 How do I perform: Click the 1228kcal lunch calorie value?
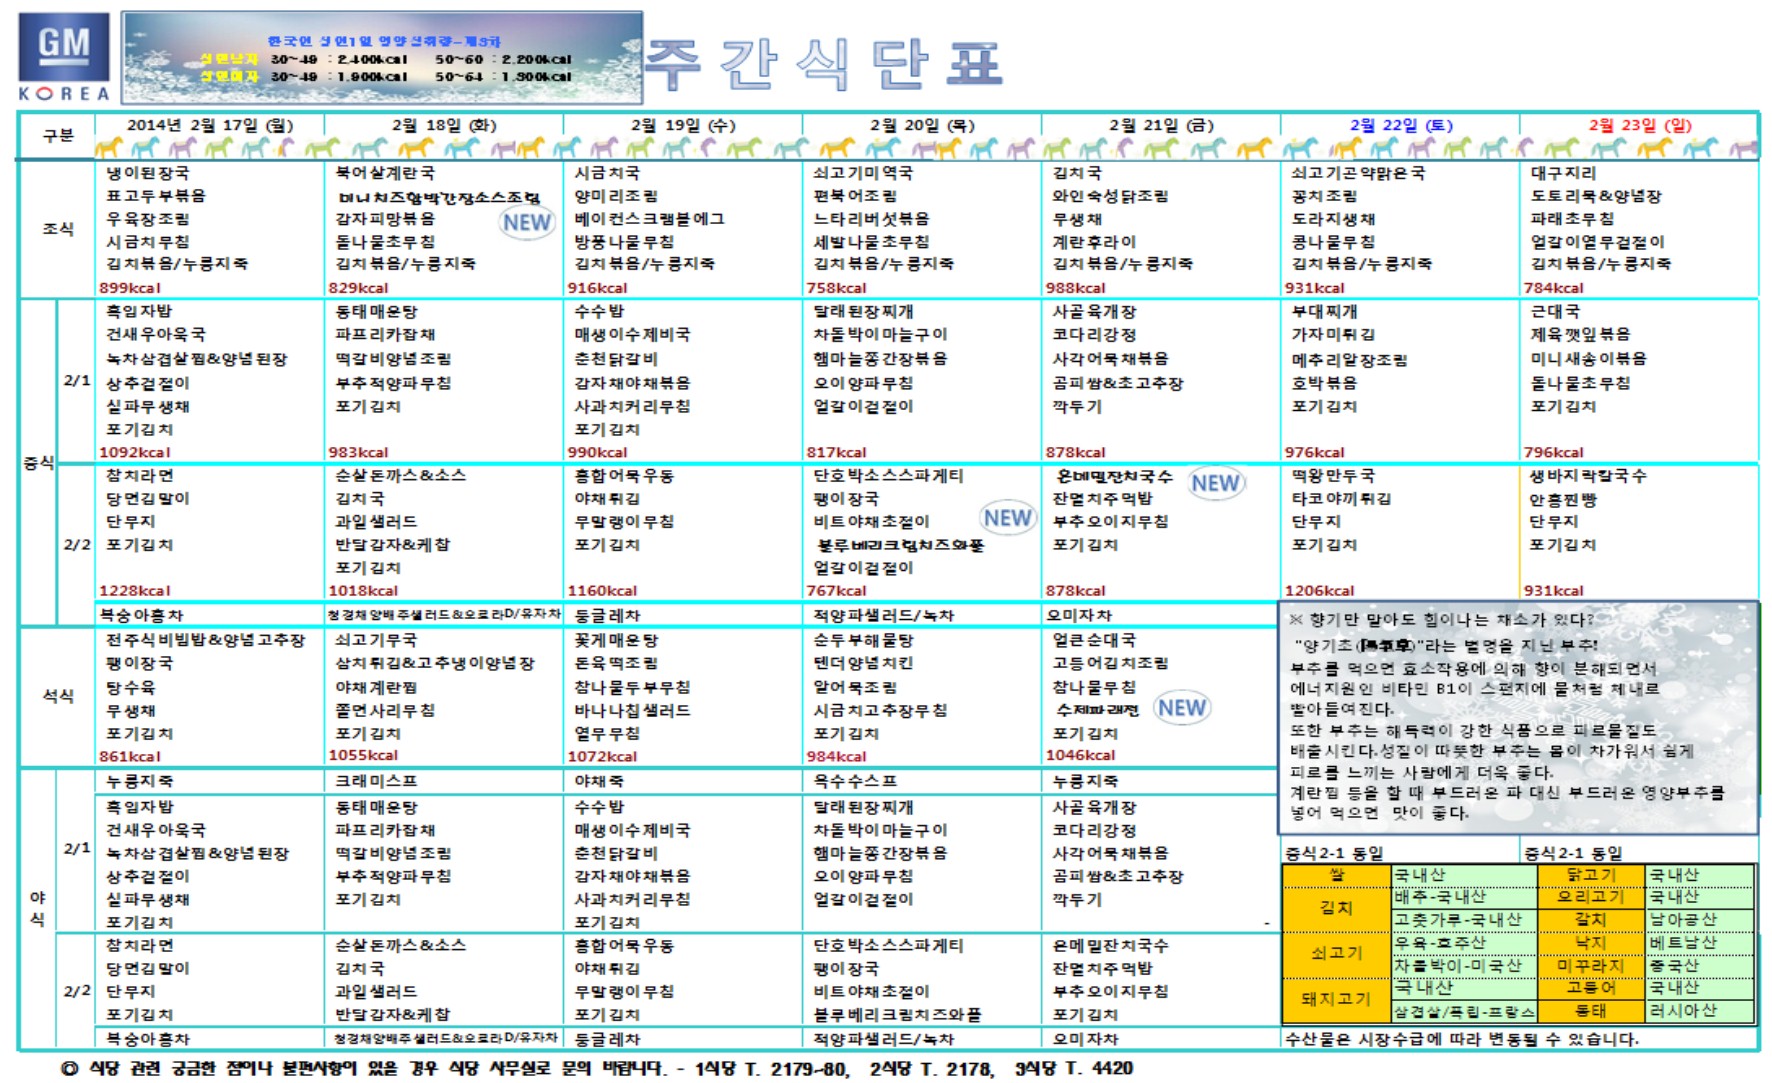[x=135, y=591]
